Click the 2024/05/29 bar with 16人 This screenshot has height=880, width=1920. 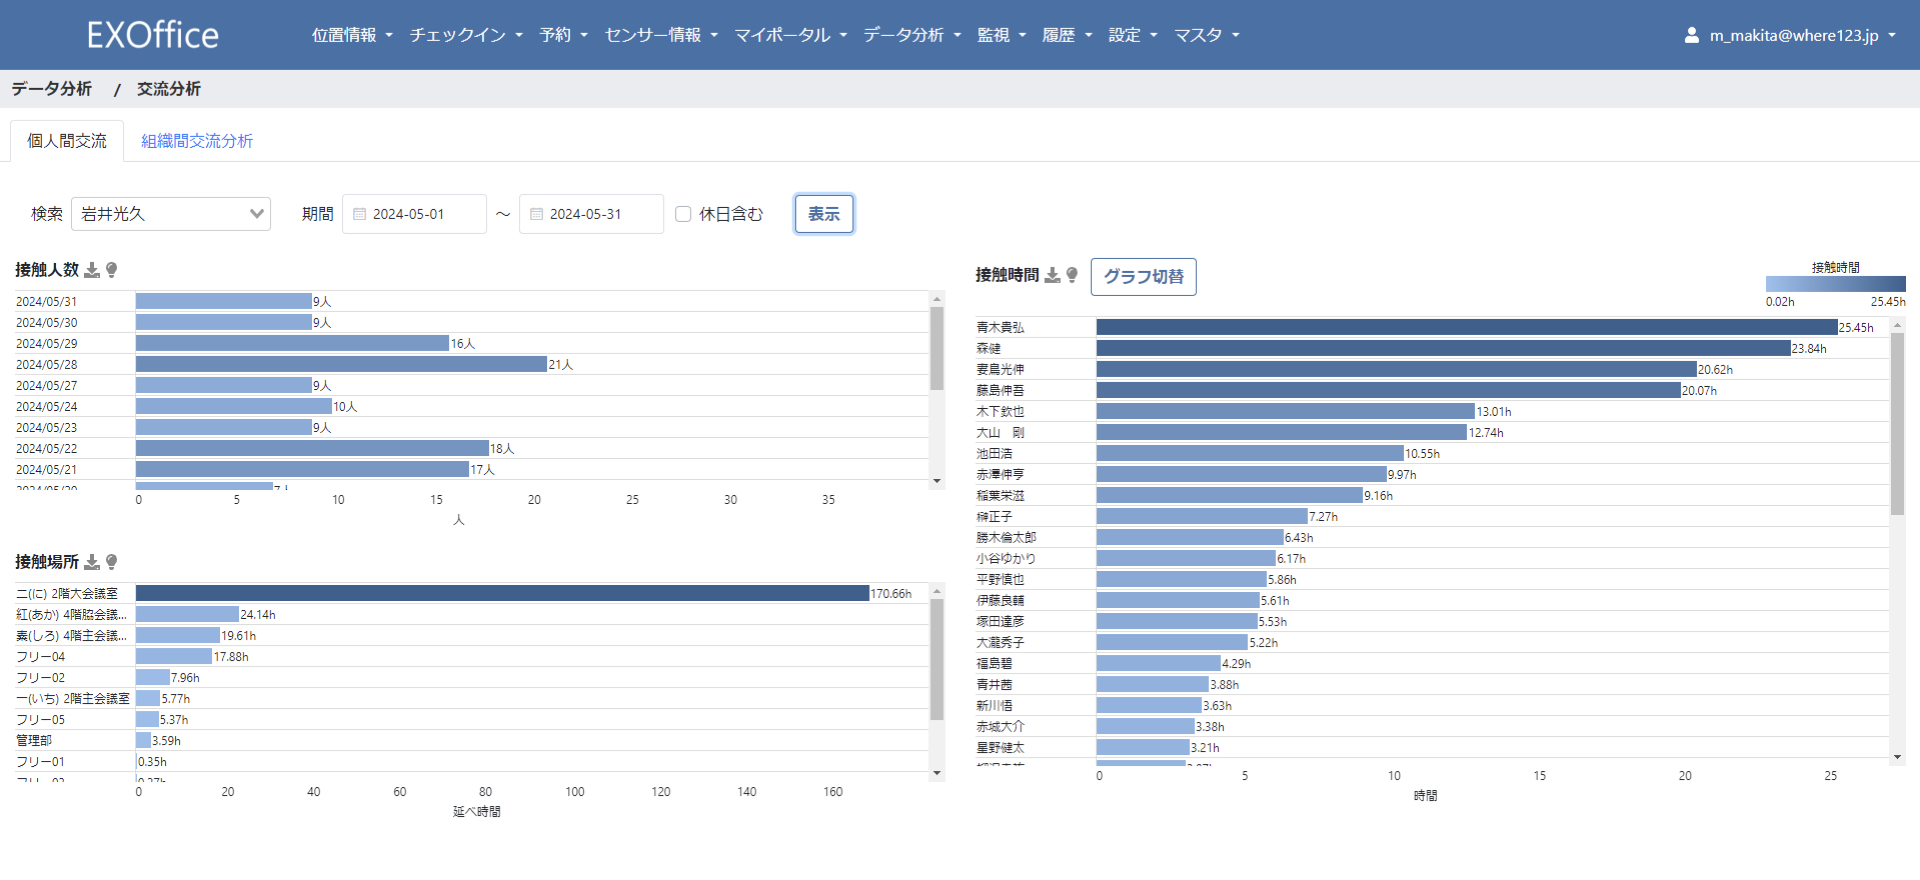(x=292, y=343)
